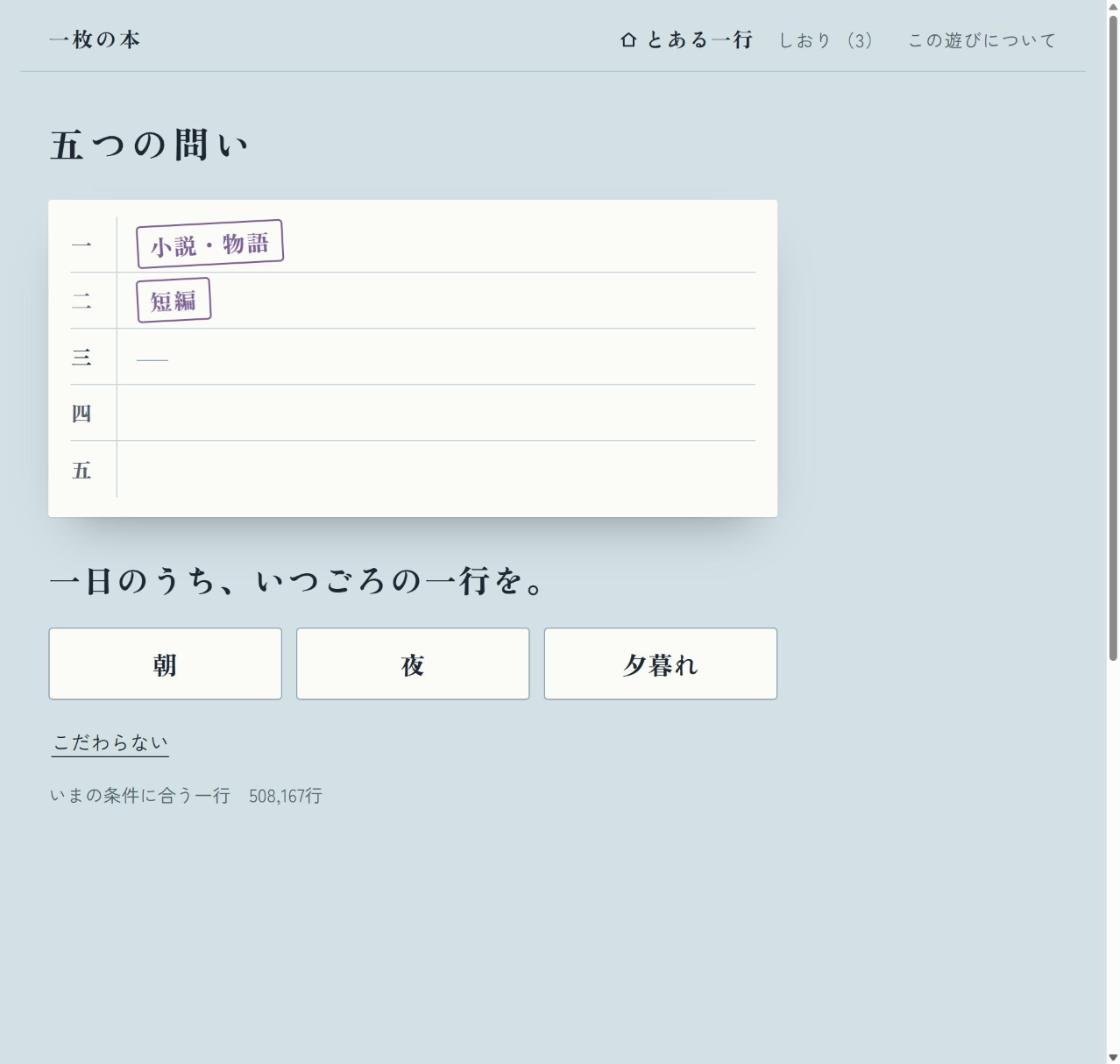Choose the 夕暮れ answer button

point(661,664)
